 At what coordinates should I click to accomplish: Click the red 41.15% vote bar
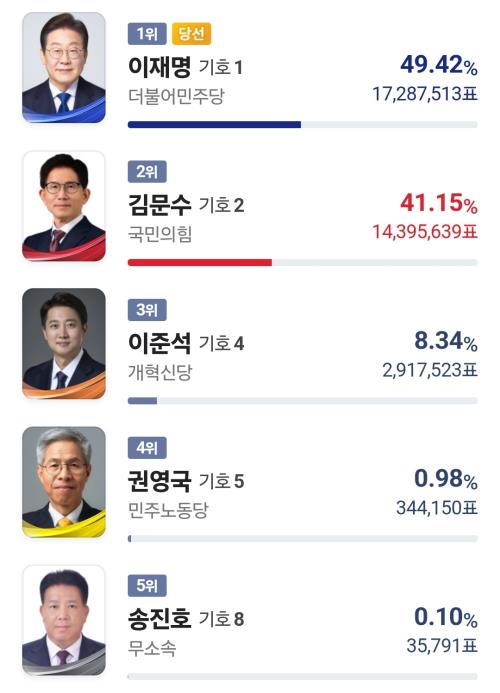tap(200, 263)
